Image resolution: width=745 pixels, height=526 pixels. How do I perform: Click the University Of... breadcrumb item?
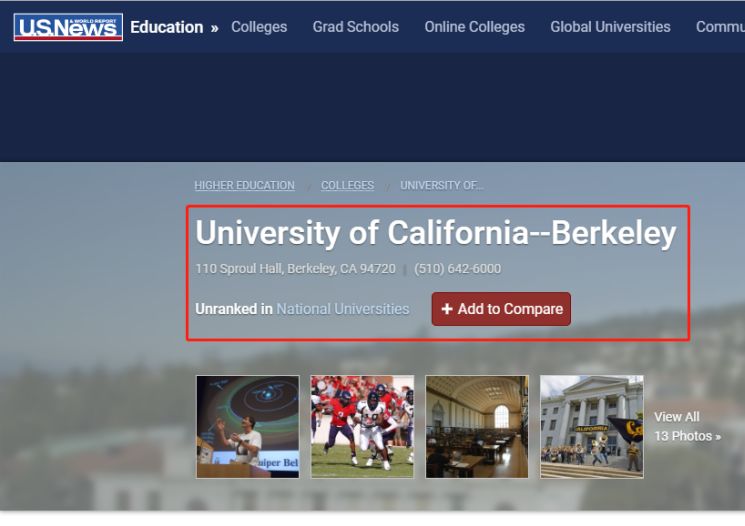click(x=442, y=185)
